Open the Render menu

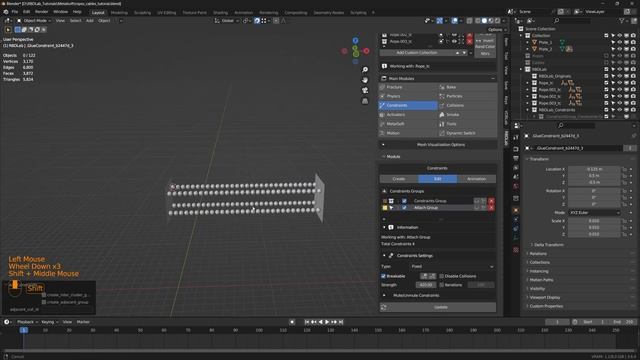(41, 12)
